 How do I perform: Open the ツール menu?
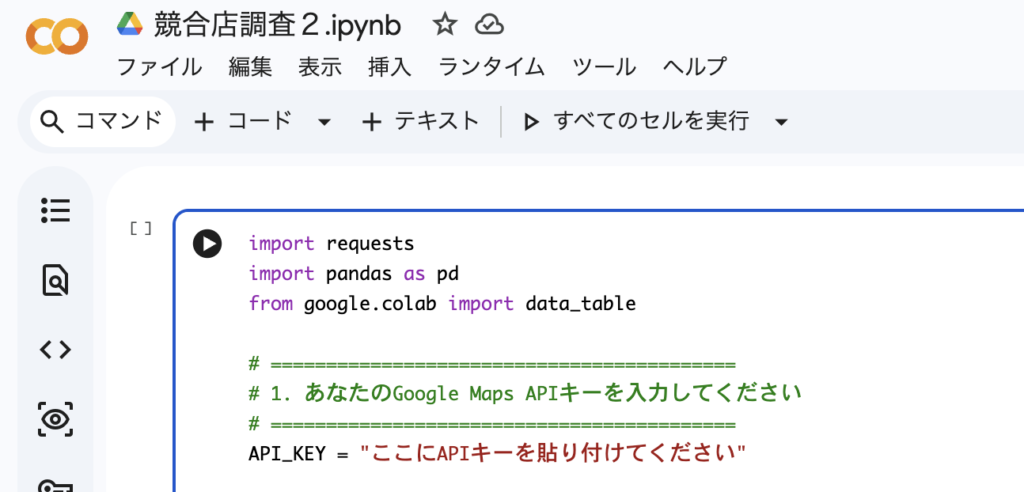tap(603, 67)
